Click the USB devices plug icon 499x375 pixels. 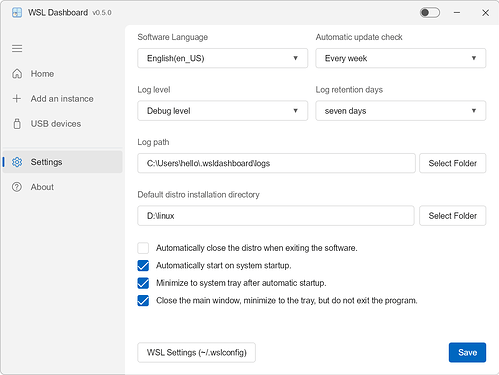(x=17, y=124)
